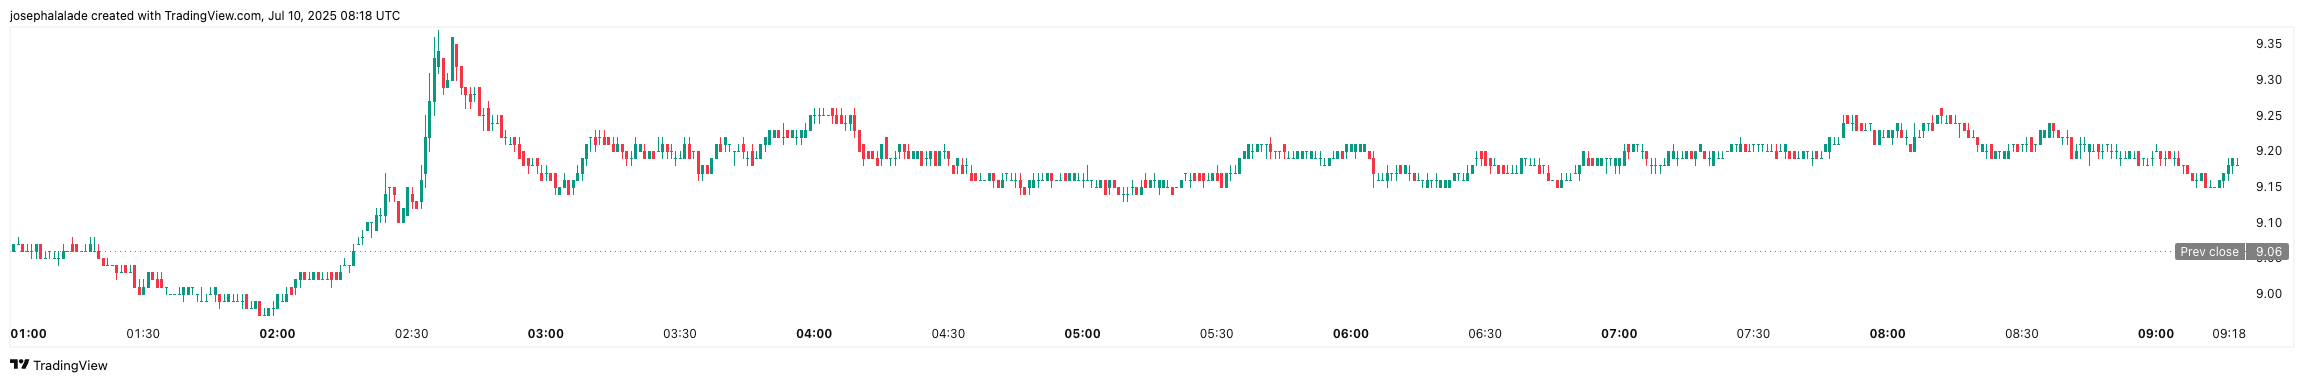Select the 05:30 time label
The image size is (2304, 382).
pos(1216,334)
